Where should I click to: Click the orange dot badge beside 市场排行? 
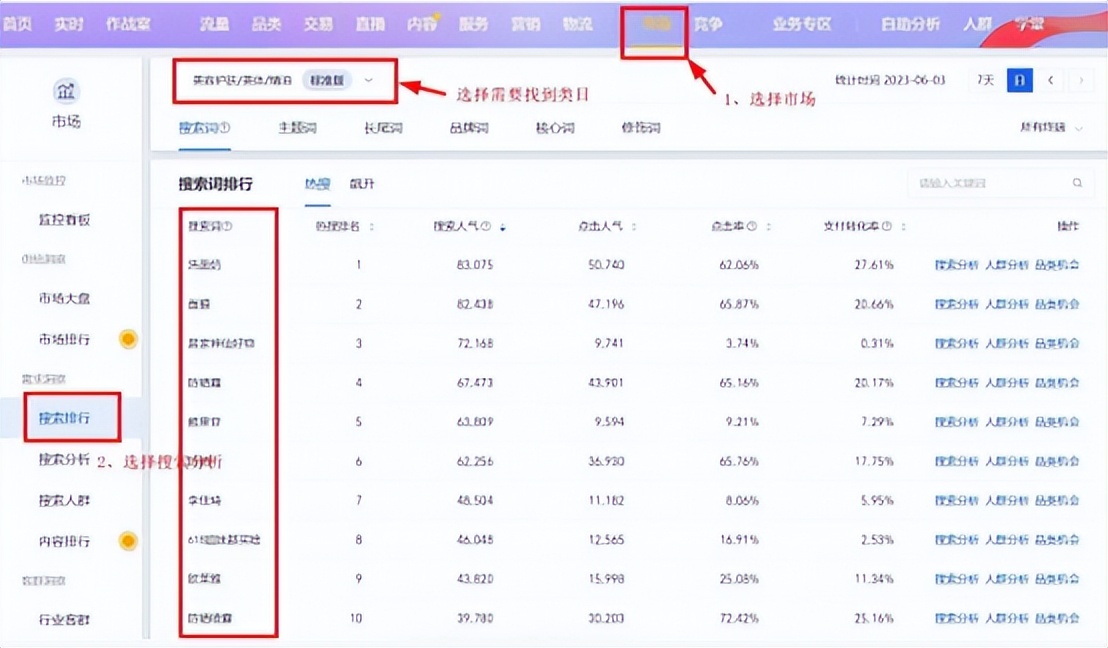127,339
